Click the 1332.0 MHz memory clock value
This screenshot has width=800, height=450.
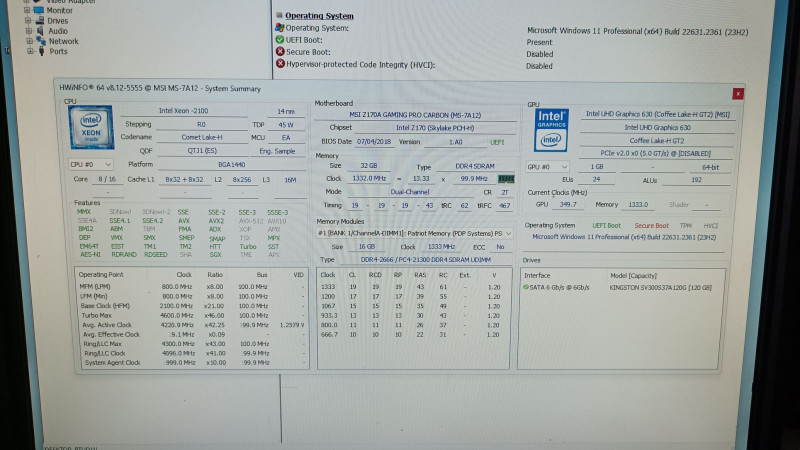(369, 179)
